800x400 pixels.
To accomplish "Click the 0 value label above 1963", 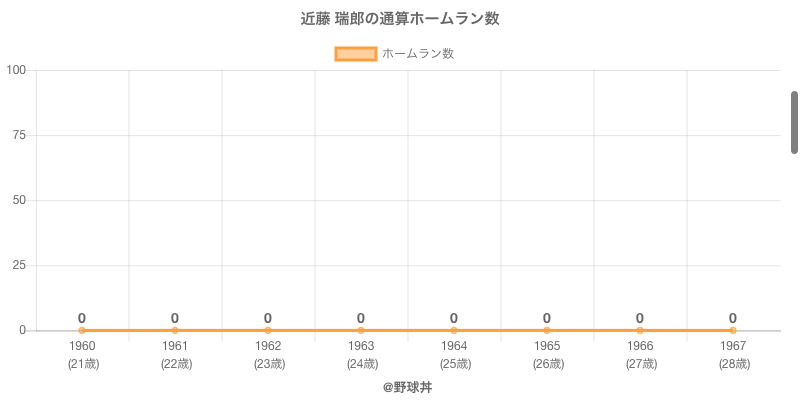I will 361,318.
